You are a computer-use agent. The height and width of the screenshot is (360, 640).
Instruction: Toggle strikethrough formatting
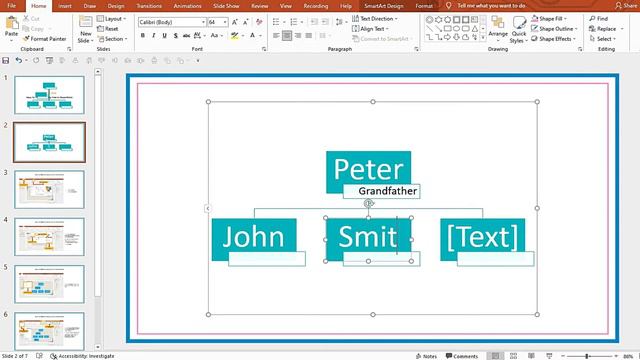(186, 36)
